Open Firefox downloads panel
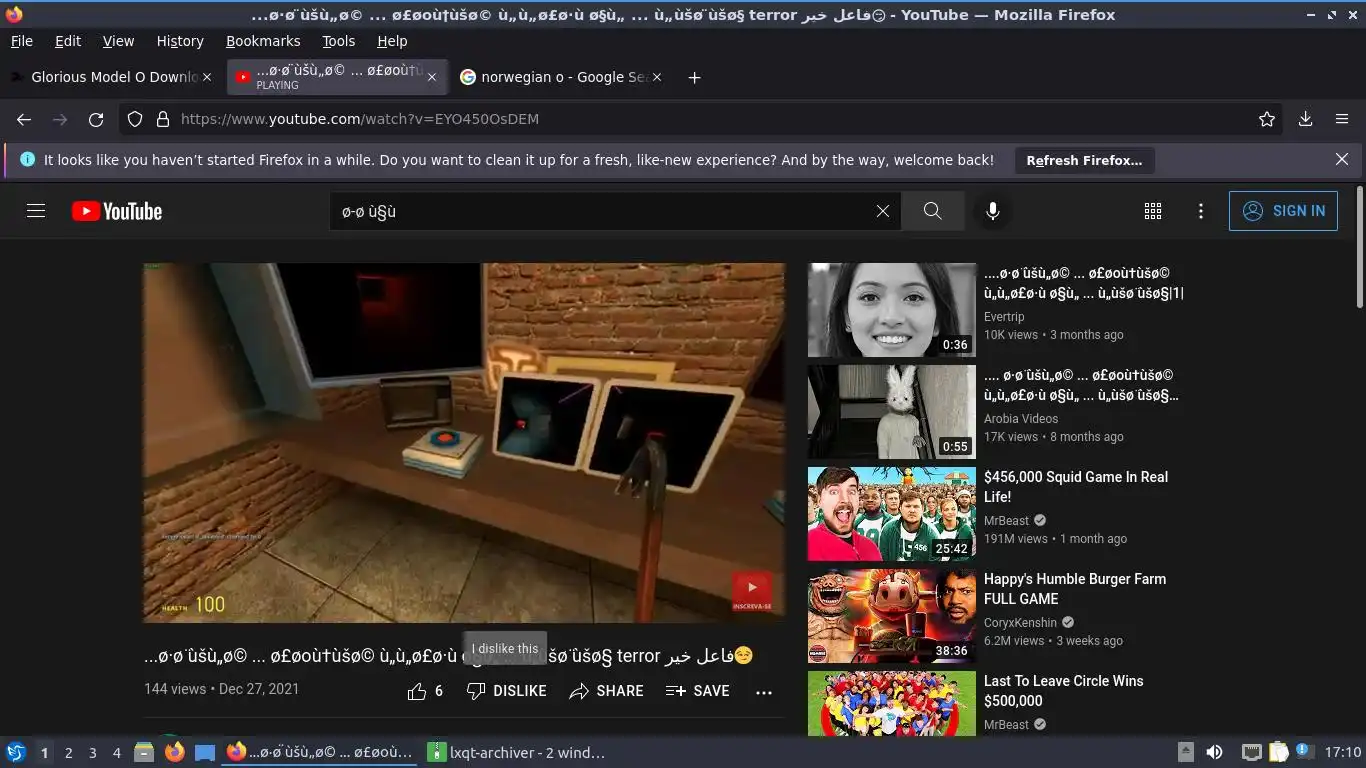 coord(1305,119)
